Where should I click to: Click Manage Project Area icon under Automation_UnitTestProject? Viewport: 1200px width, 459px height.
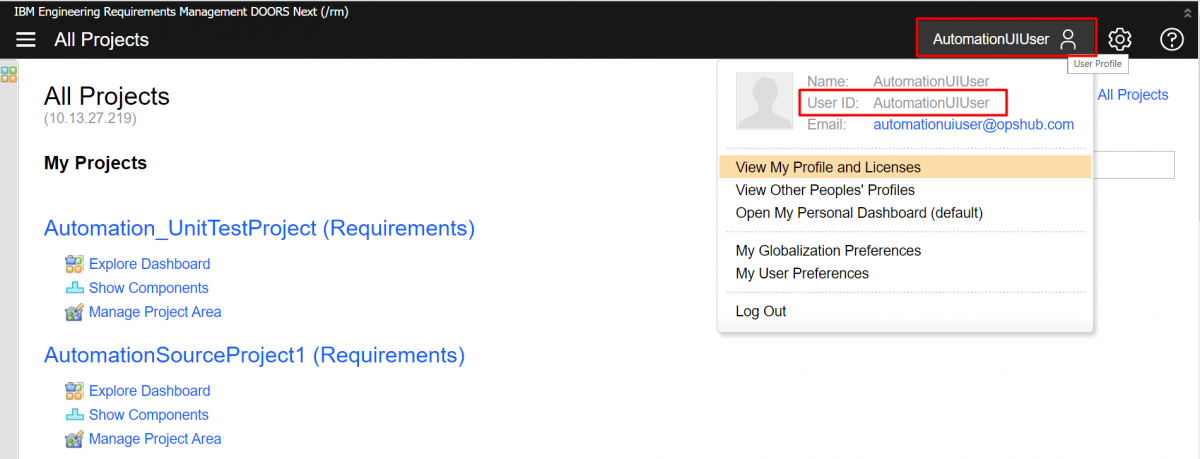[74, 312]
